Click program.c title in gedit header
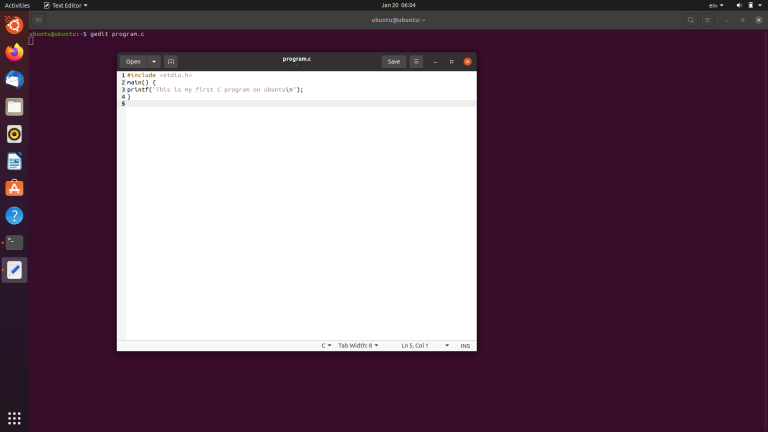 coord(297,59)
